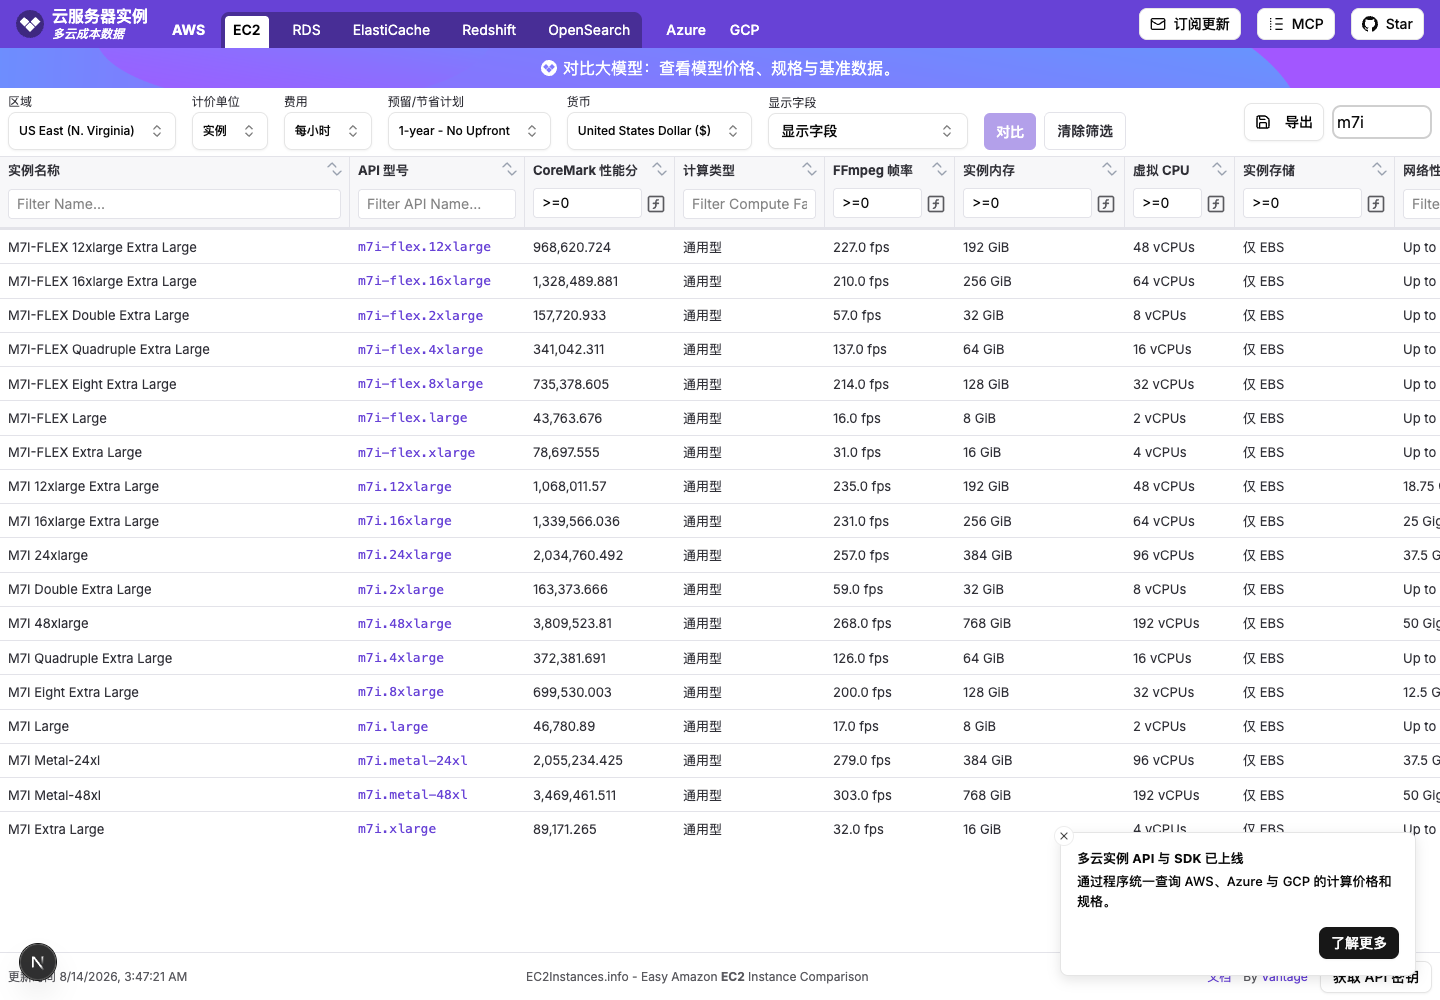Click the site logo icon

pyautogui.click(x=30, y=23)
